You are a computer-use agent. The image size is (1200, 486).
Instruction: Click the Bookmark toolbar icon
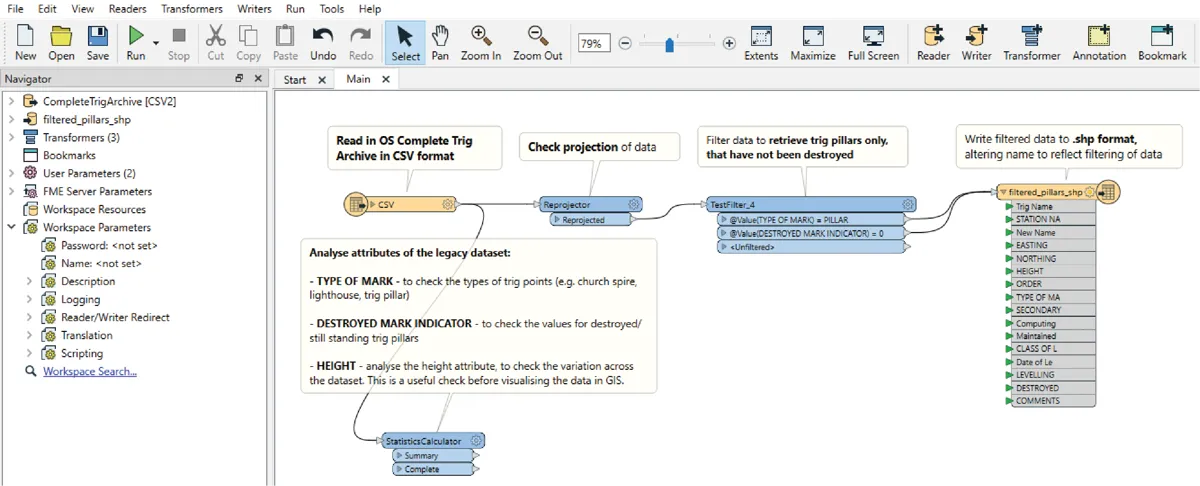click(x=1162, y=36)
